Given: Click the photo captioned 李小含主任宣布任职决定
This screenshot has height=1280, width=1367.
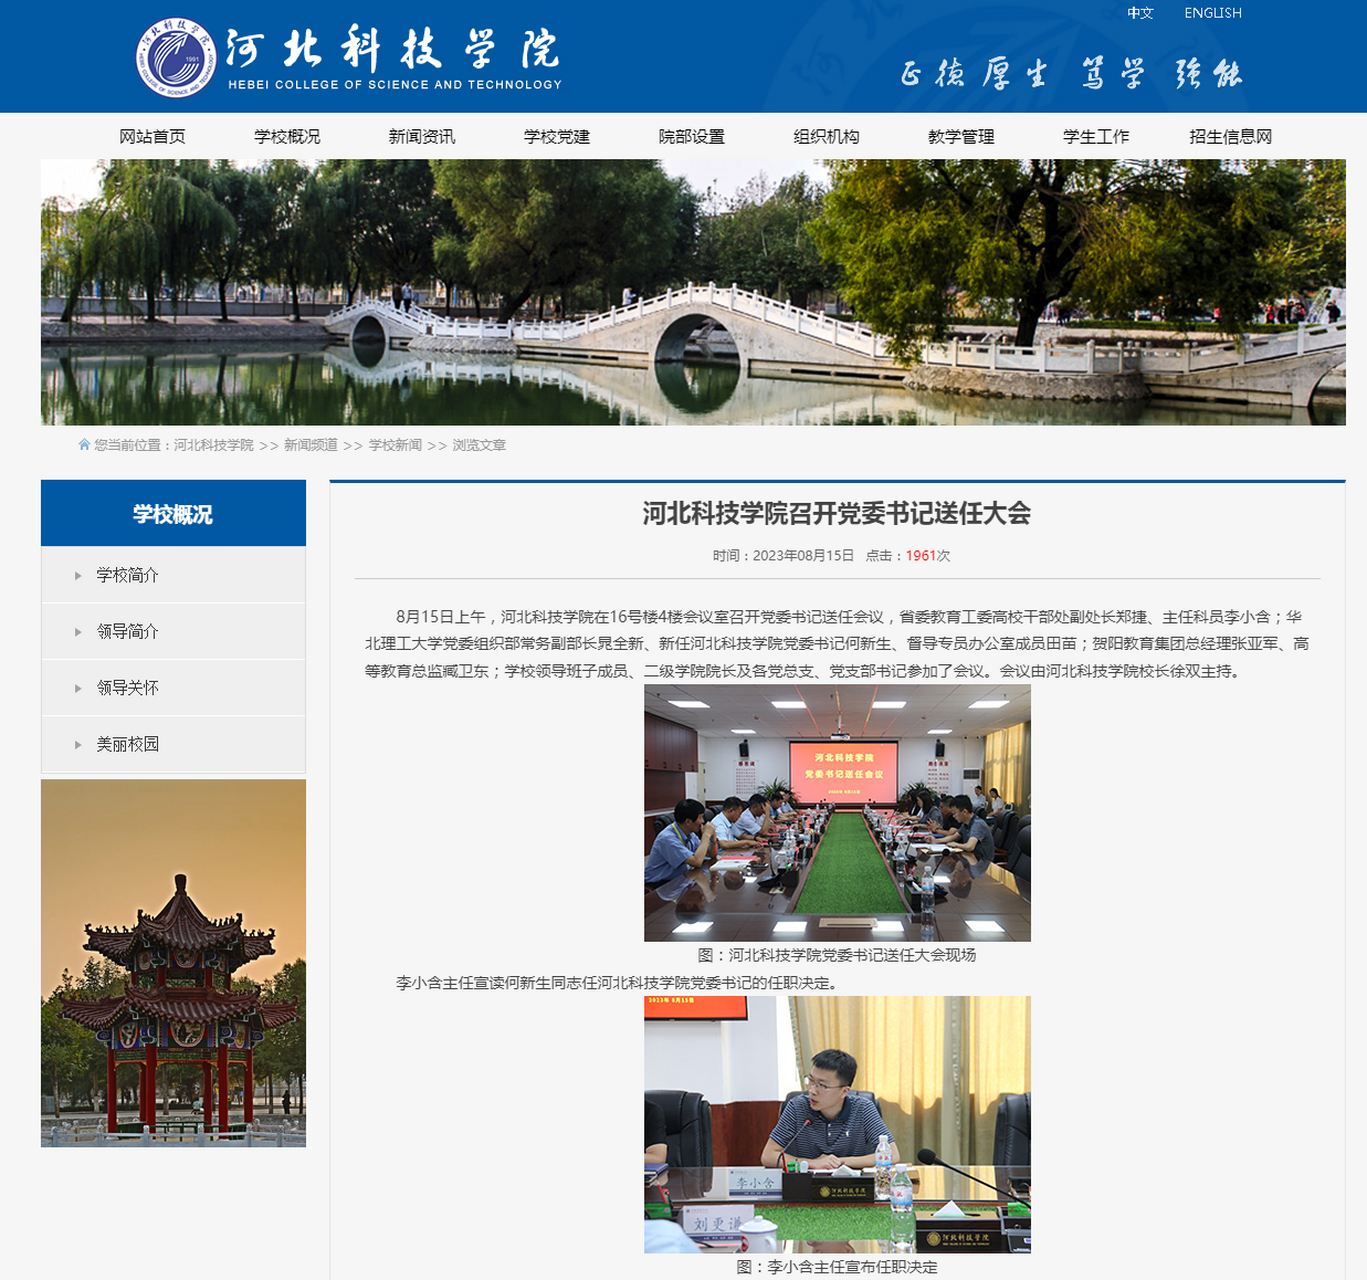Looking at the screenshot, I should click(x=837, y=1120).
